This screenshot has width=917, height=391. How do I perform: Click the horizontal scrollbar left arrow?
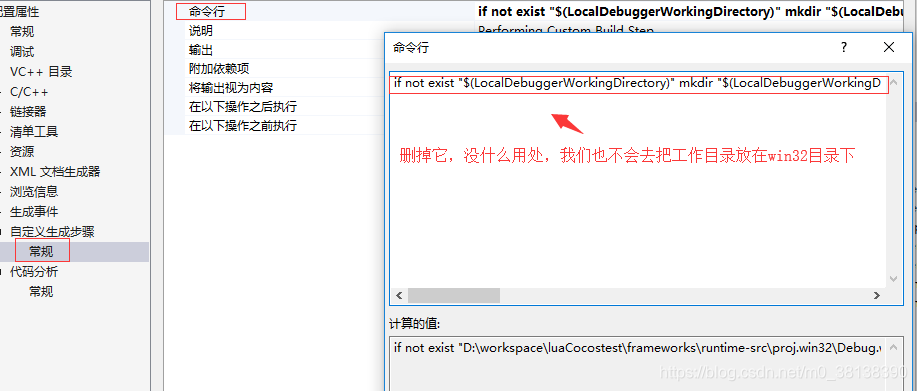point(399,296)
